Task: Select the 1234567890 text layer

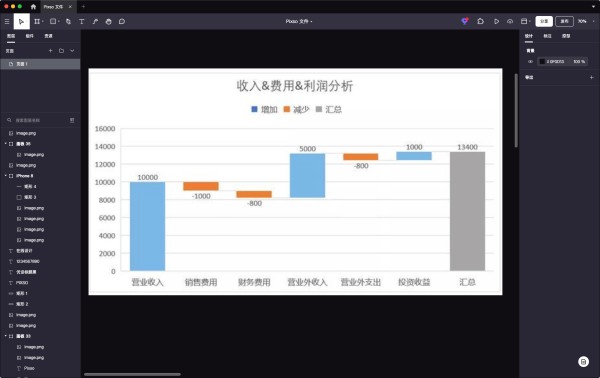Action: (40, 261)
